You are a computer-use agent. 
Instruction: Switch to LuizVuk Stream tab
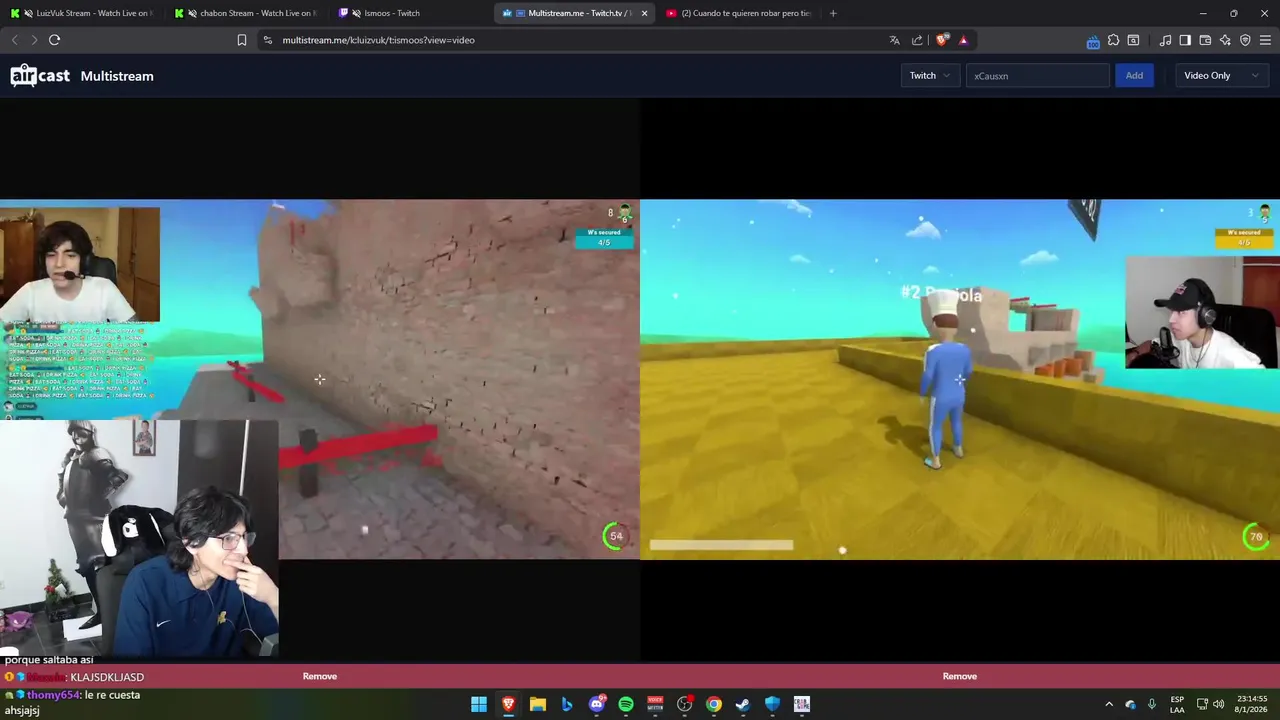[82, 13]
